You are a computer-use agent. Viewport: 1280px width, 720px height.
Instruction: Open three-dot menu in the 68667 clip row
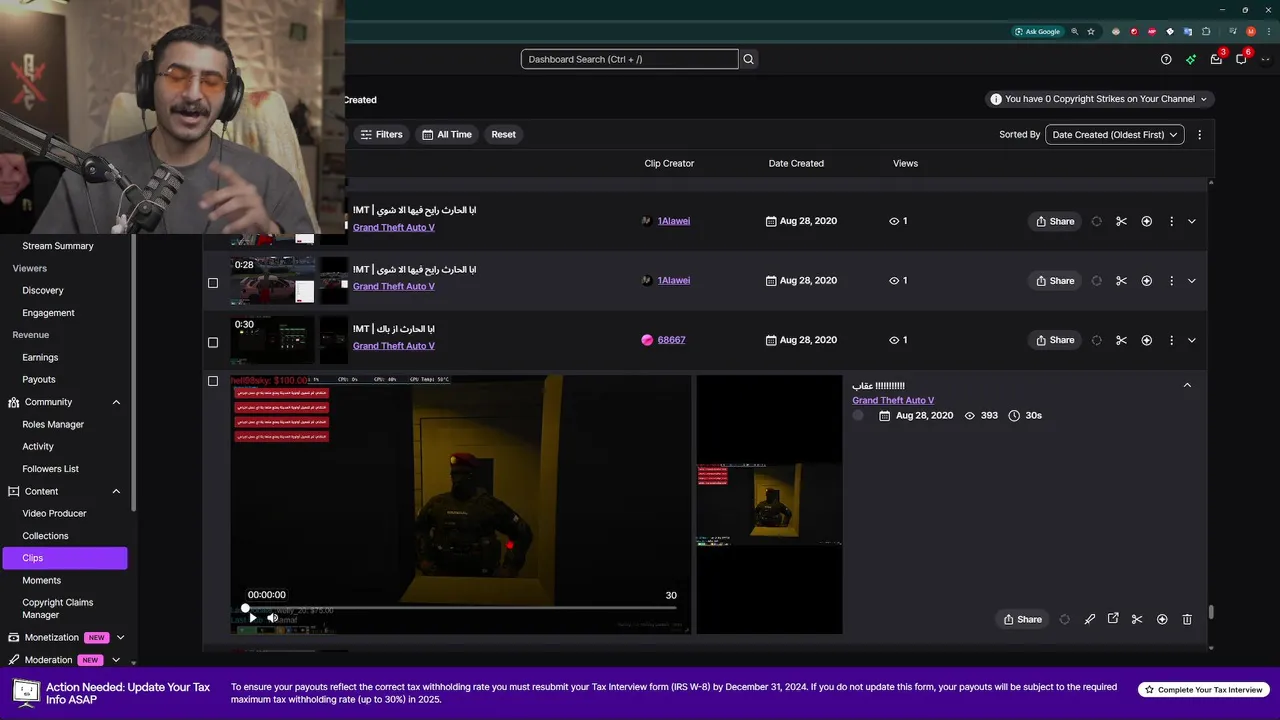pyautogui.click(x=1171, y=340)
